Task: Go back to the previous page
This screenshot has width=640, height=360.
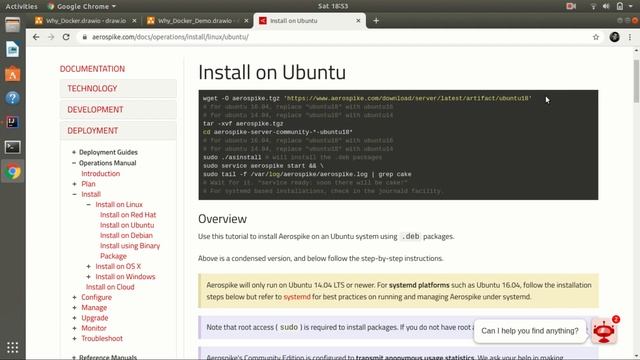Action: point(36,37)
